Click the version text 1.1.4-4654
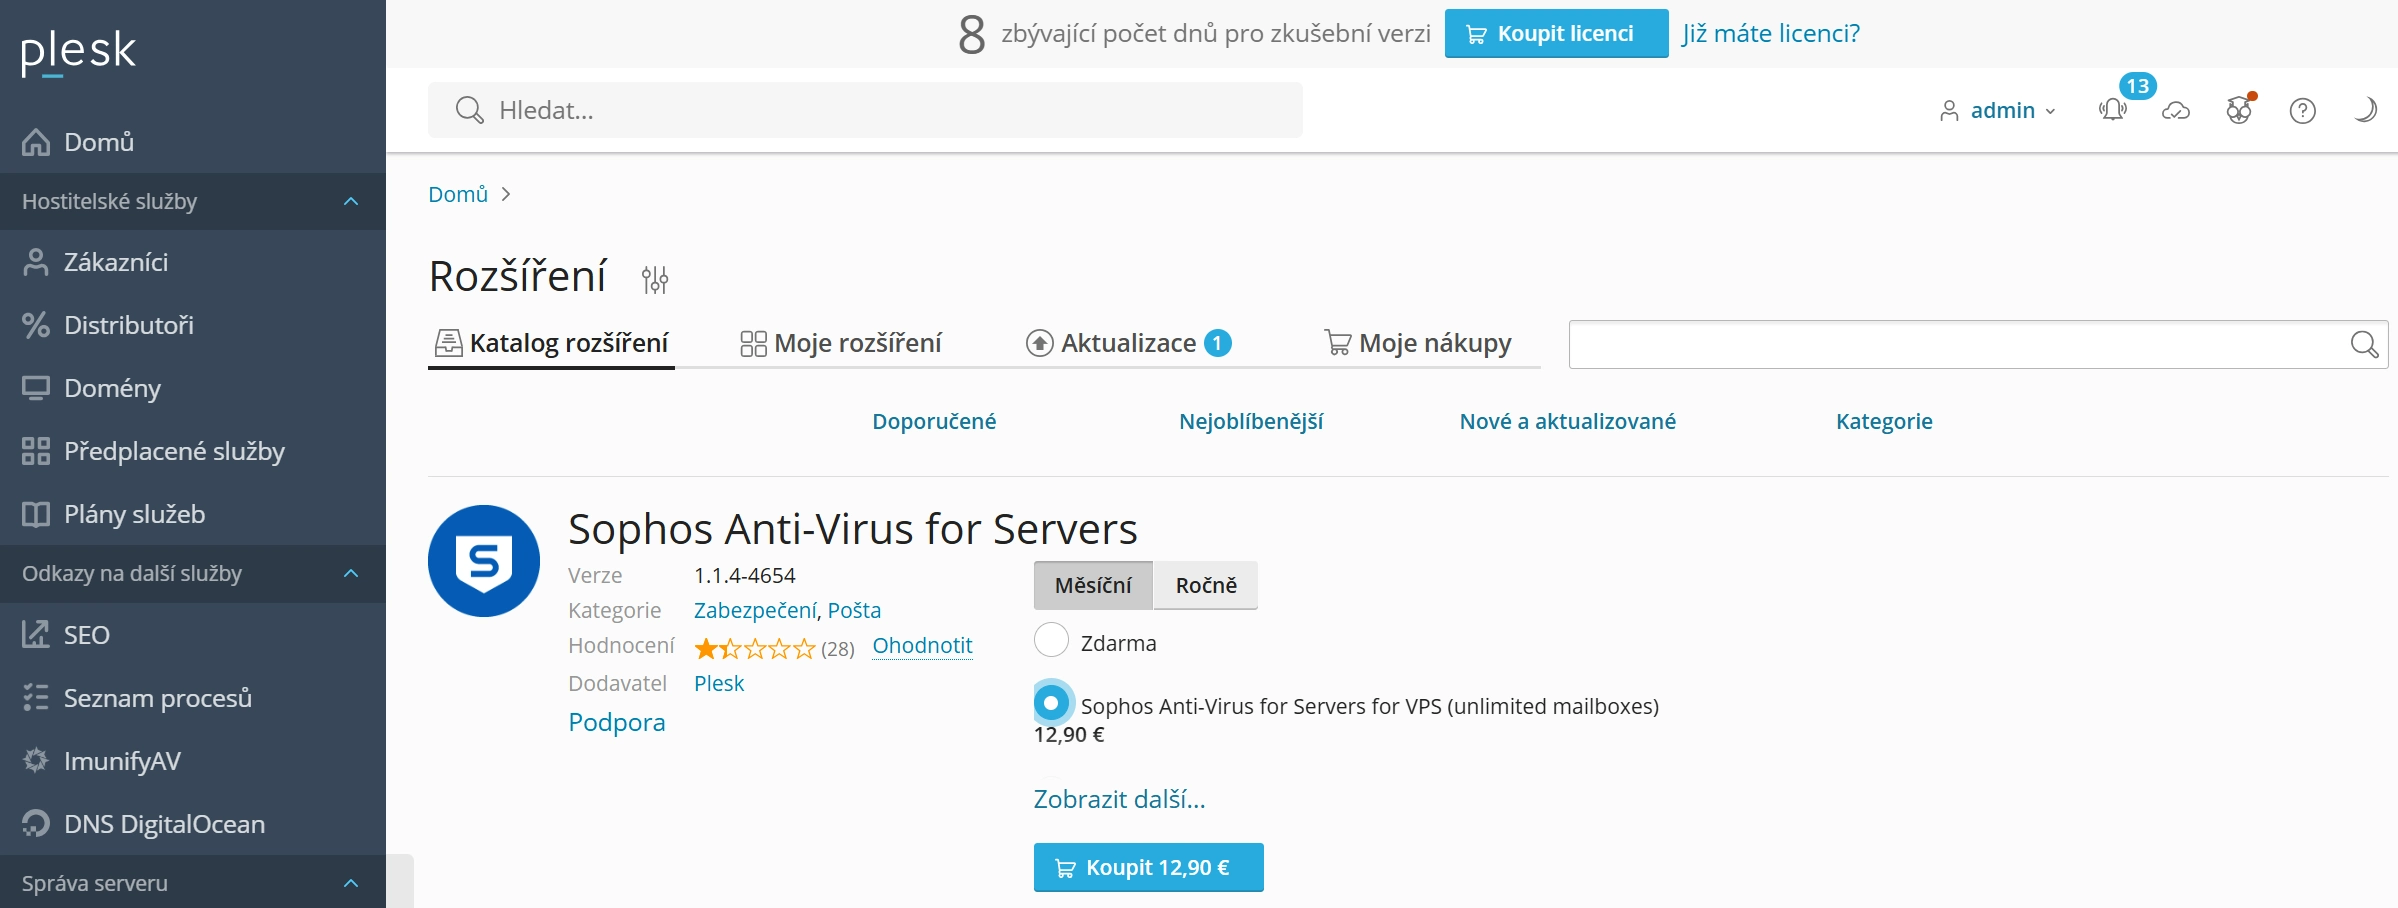The height and width of the screenshot is (908, 2398). click(745, 576)
